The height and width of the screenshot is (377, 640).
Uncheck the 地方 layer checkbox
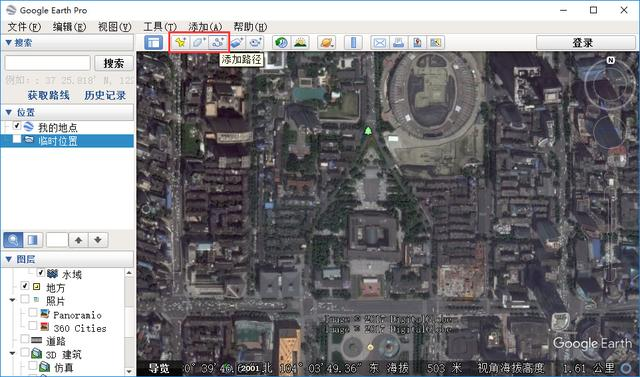point(25,286)
